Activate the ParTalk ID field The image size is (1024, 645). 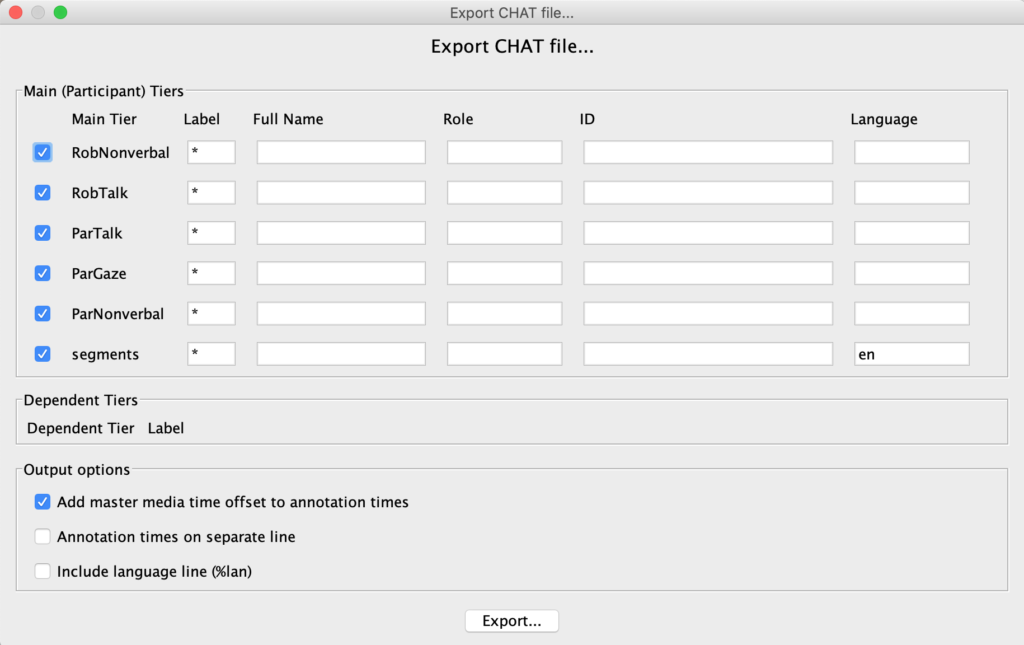[x=708, y=233]
